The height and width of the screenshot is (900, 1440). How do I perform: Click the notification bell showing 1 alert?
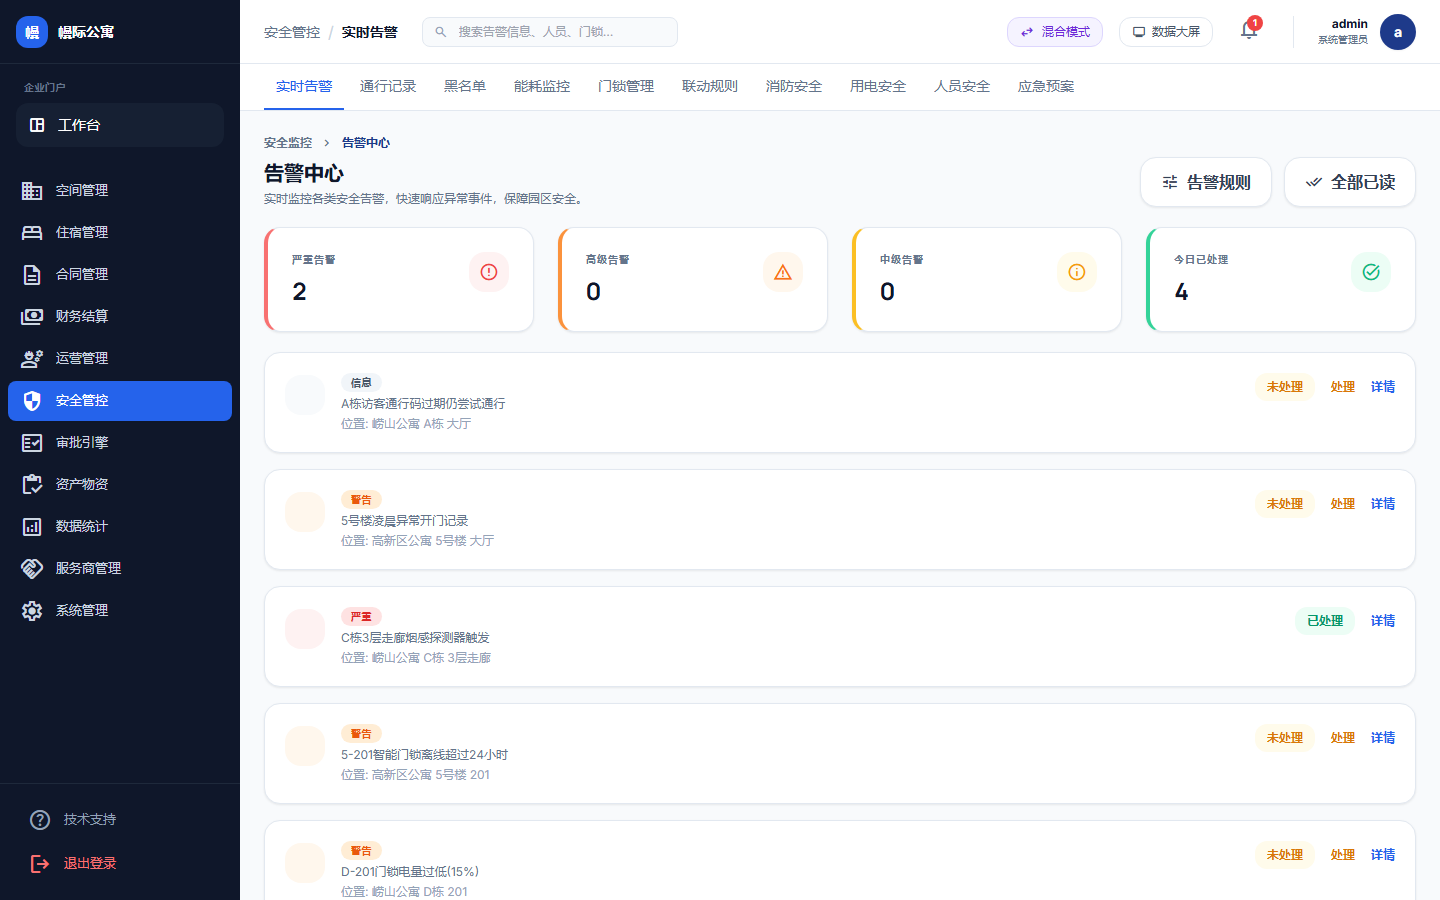click(x=1248, y=31)
